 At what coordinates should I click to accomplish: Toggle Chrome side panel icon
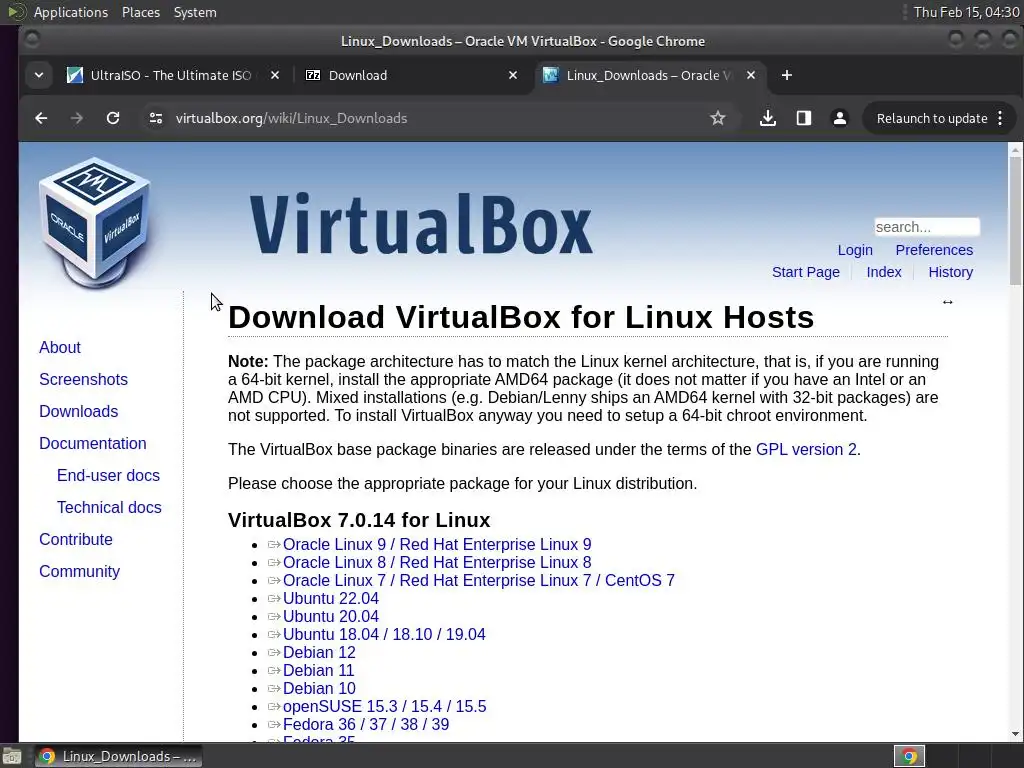coord(804,118)
